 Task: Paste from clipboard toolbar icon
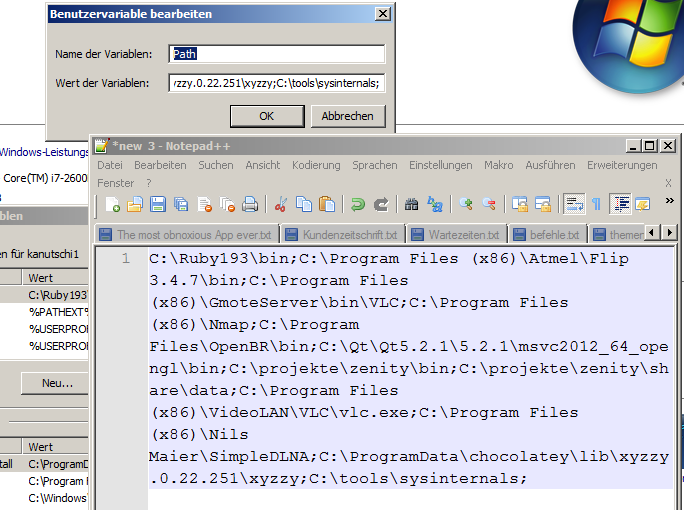327,204
